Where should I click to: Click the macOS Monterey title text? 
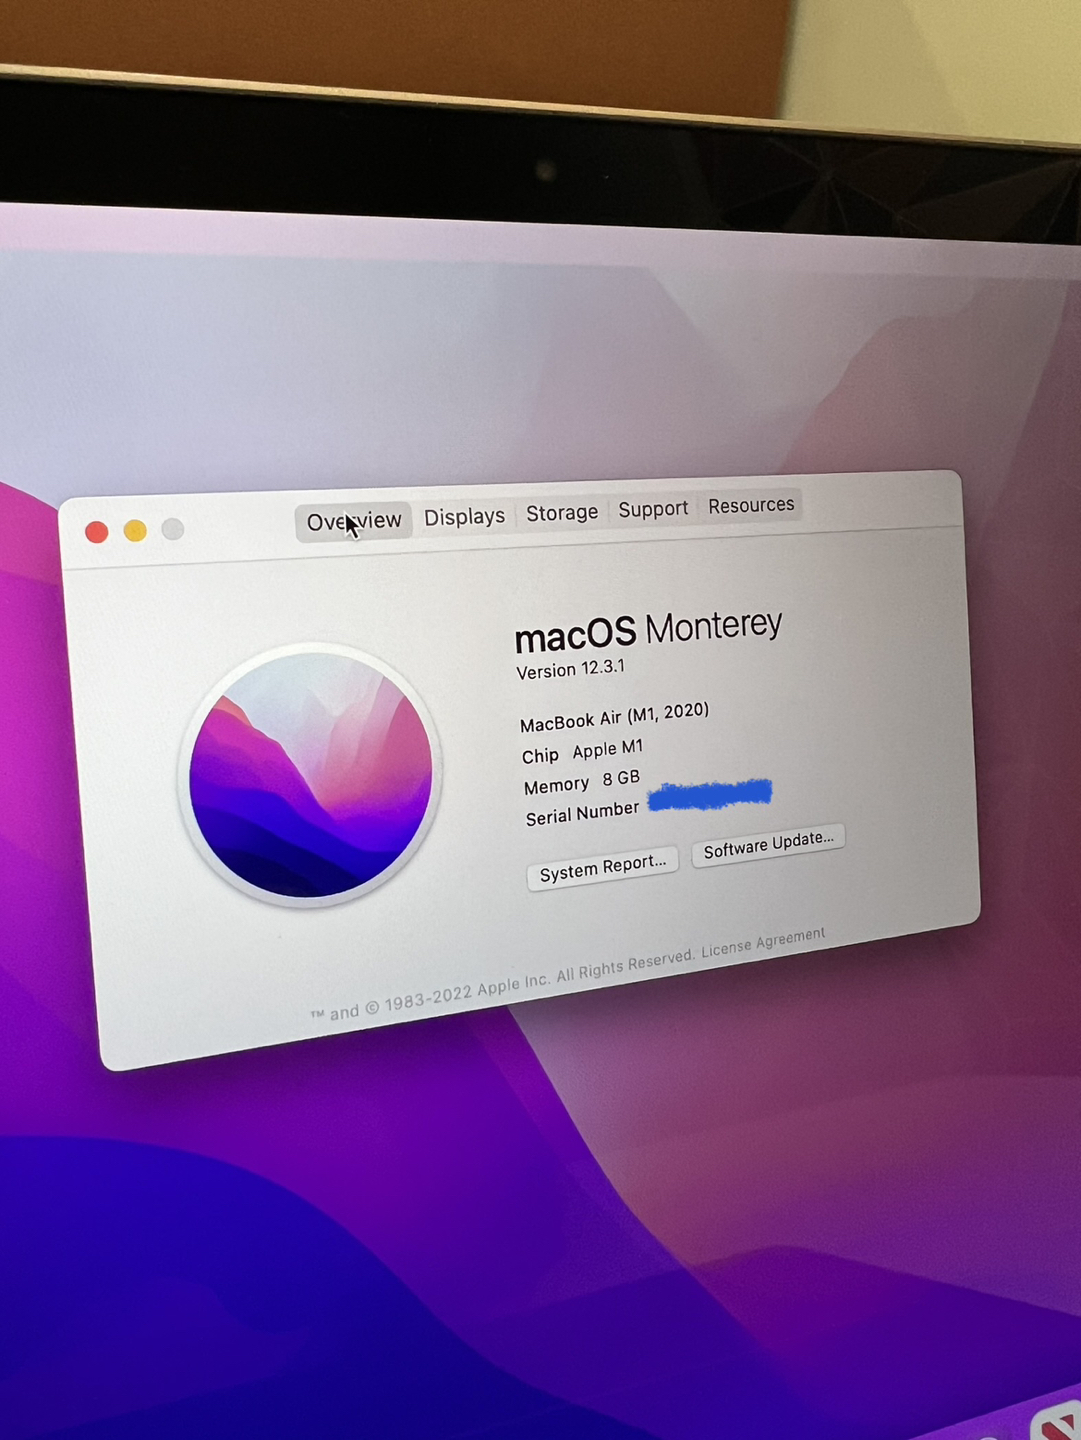click(648, 630)
